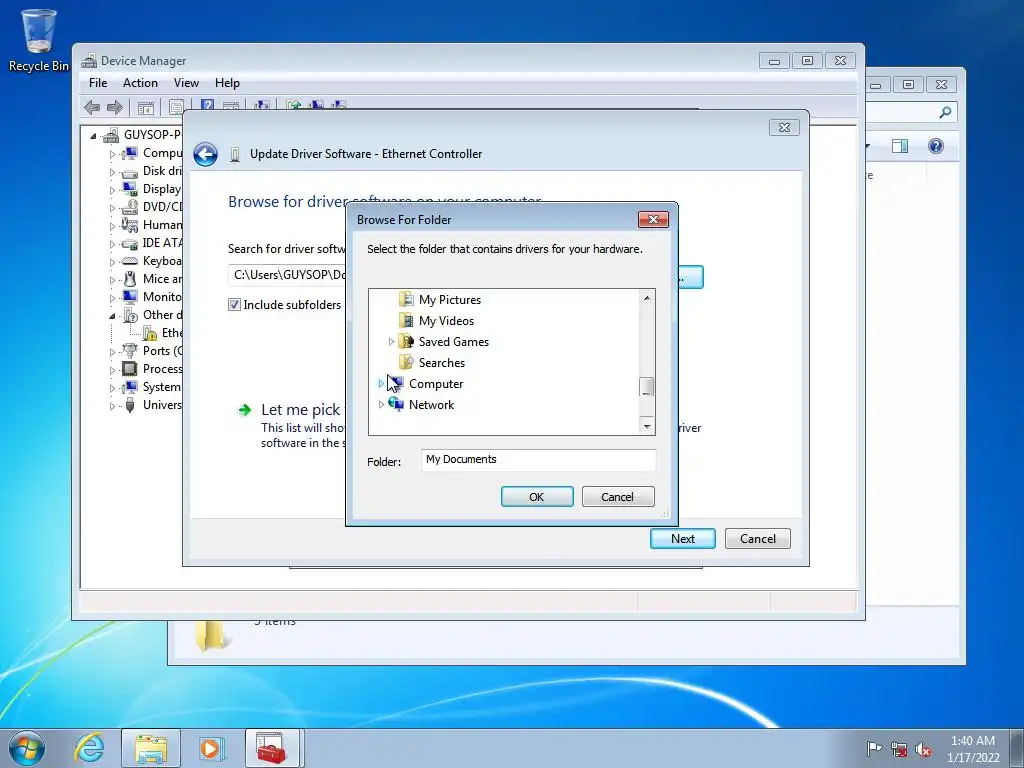Screen dimensions: 1024x768
Task: Expand the Network node in folder tree
Action: (381, 404)
